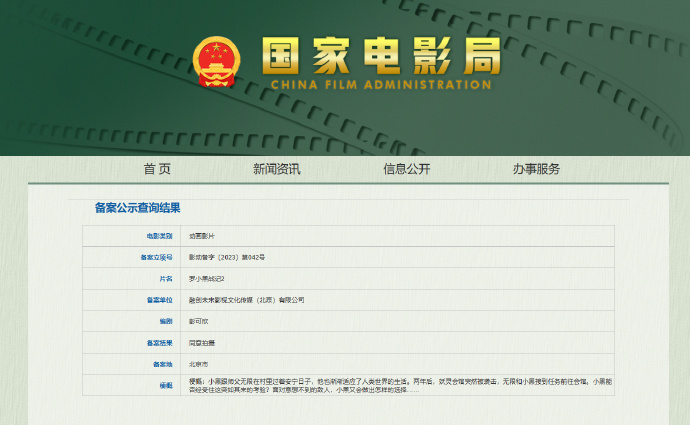Click the 国家电影局 banner title
This screenshot has width=690, height=425.
tap(382, 55)
